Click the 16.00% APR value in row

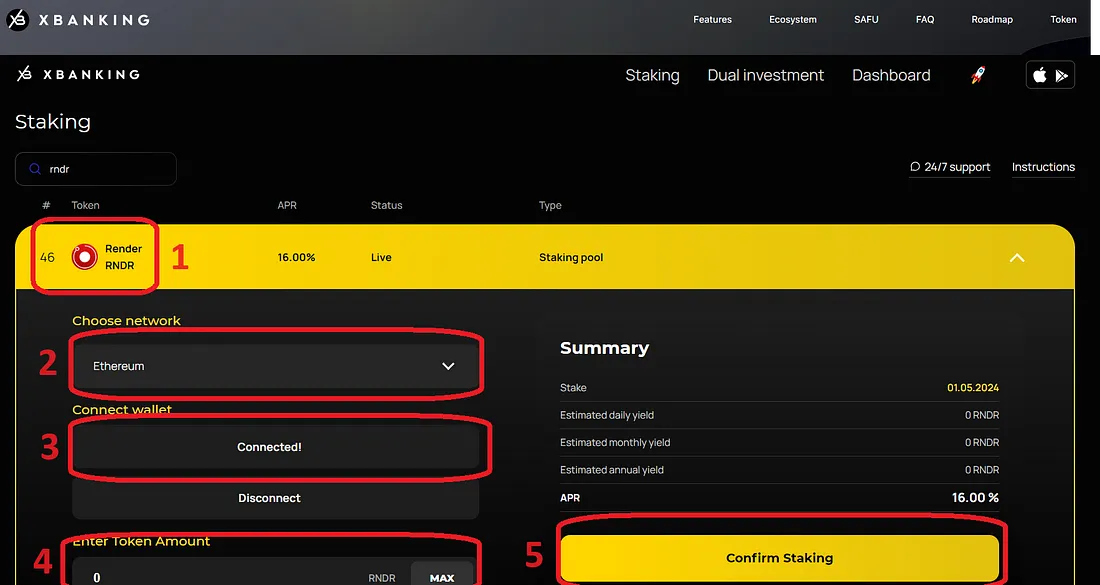click(x=296, y=257)
